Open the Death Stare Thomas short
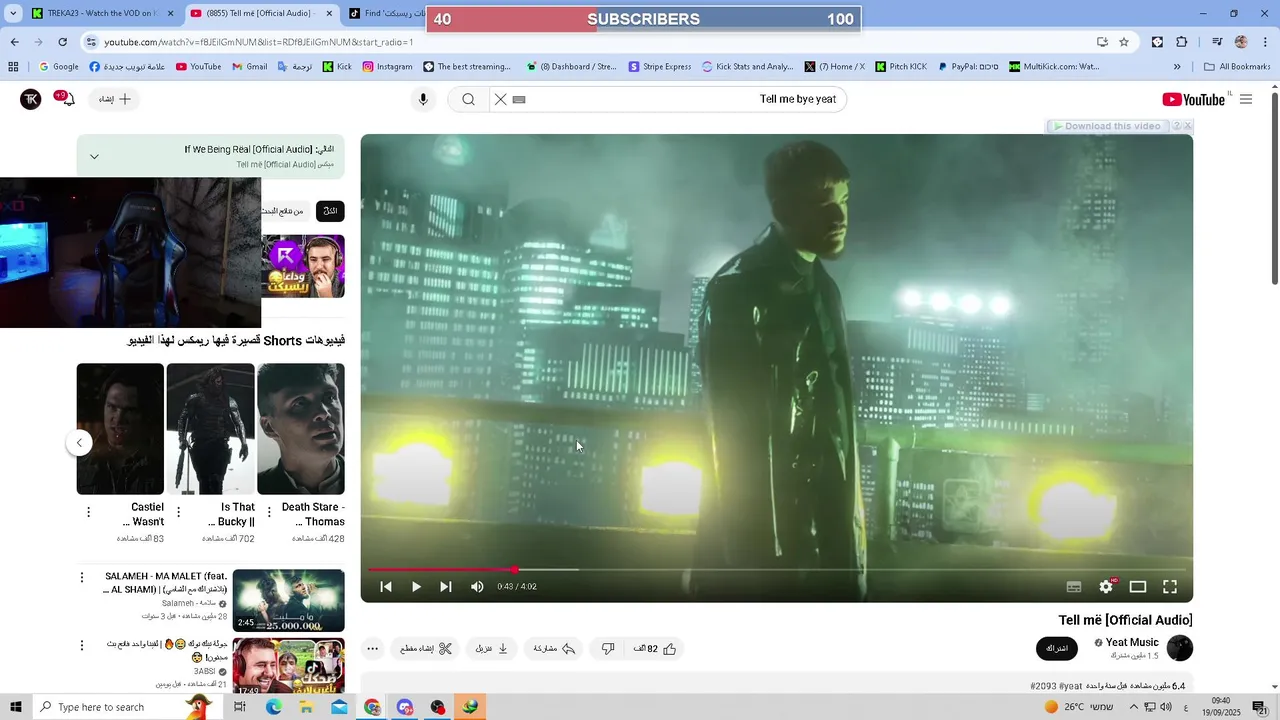Image resolution: width=1280 pixels, height=720 pixels. (x=301, y=429)
